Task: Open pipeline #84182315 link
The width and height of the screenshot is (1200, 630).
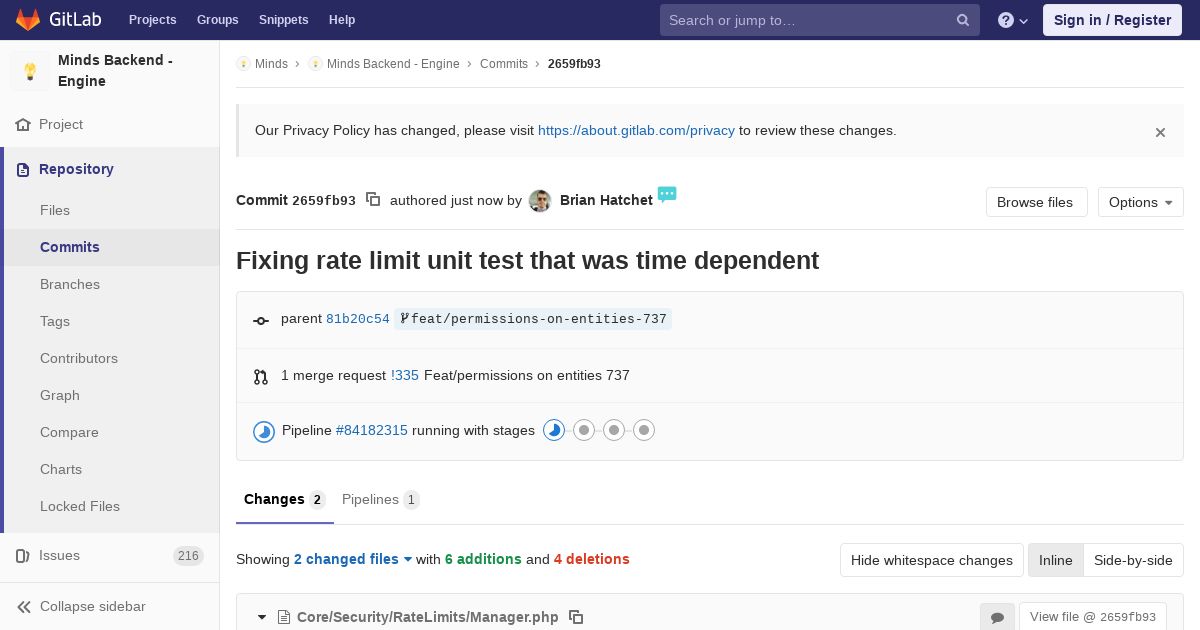Action: pos(372,430)
